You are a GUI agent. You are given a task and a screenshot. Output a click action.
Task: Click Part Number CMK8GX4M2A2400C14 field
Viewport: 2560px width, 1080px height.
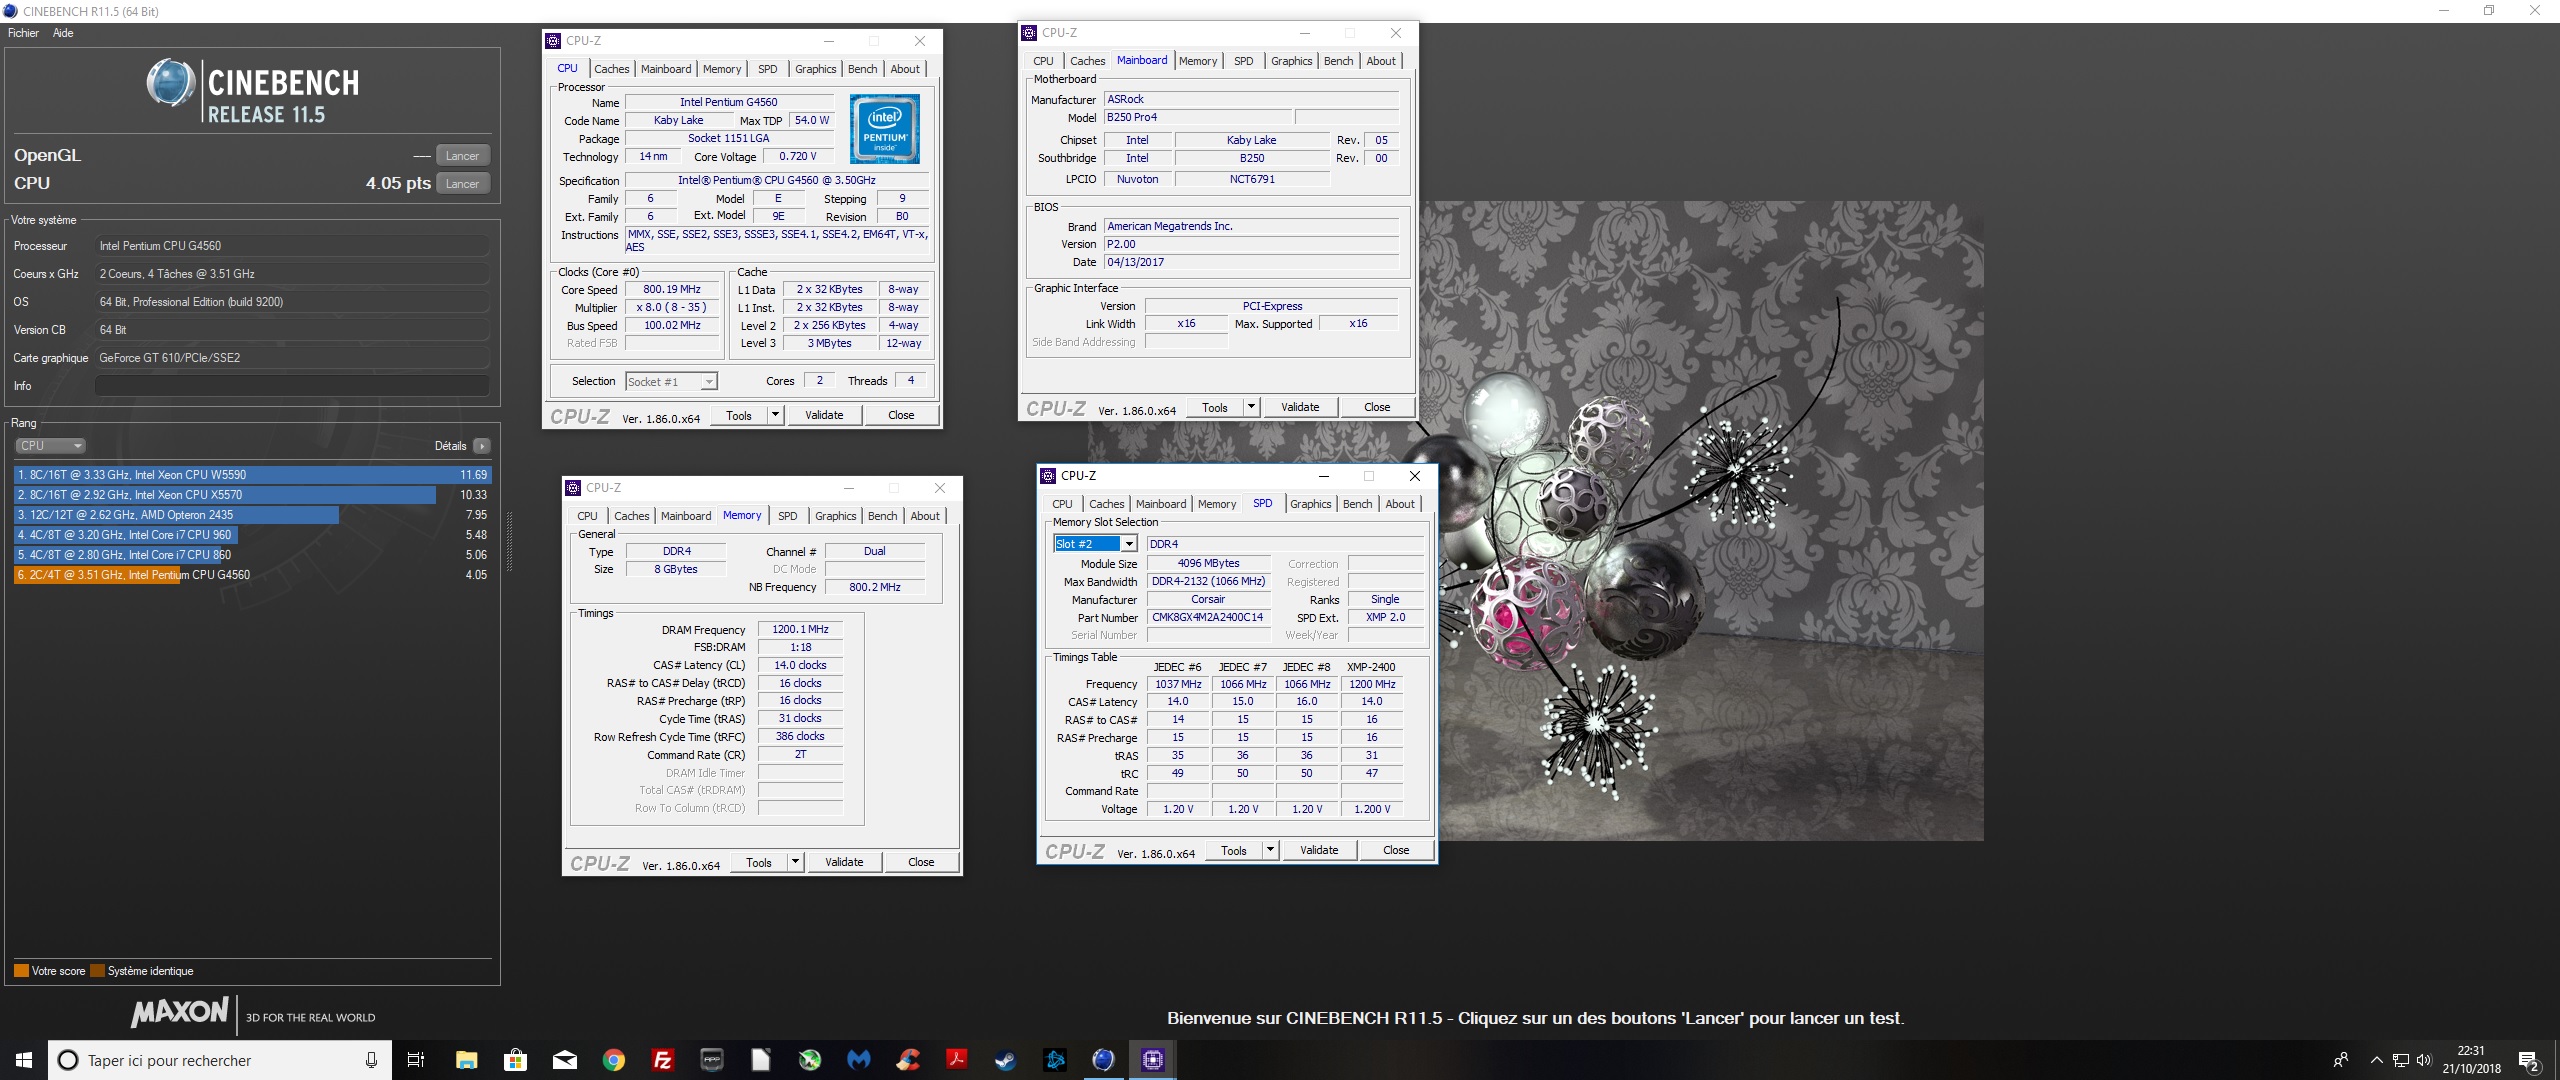(x=1209, y=618)
